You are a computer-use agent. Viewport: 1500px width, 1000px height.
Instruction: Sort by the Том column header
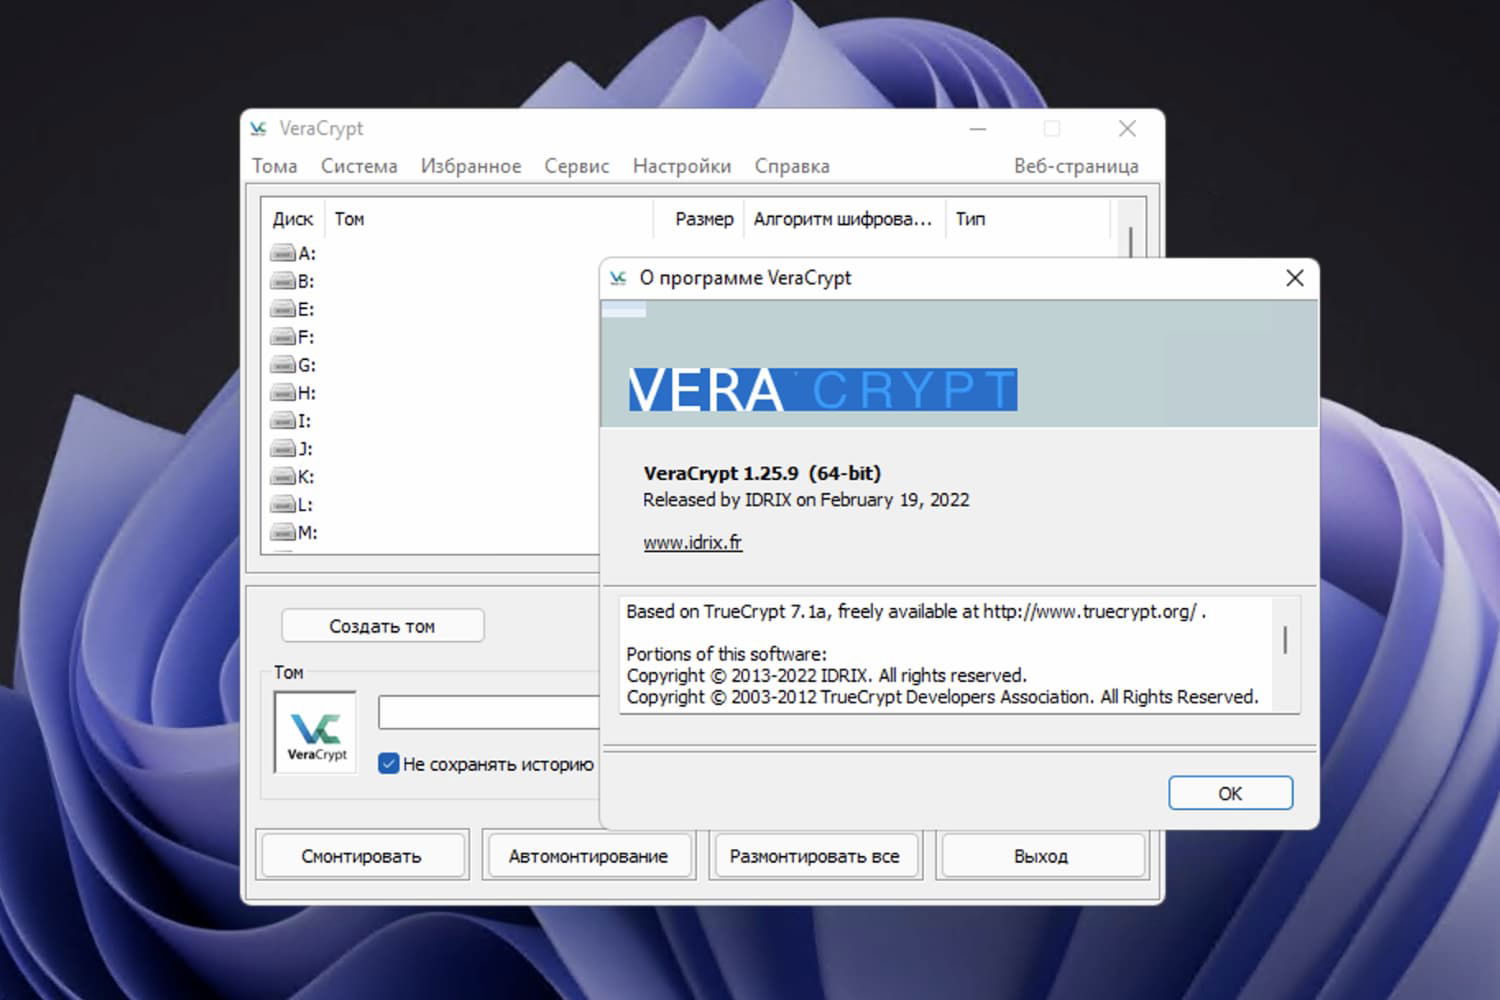[488, 219]
